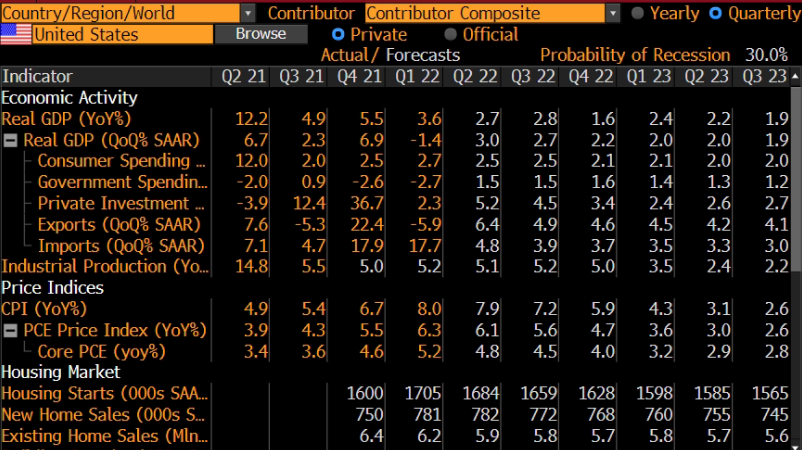Screen dimensions: 802x450
Task: Click the 22.4 Exports value
Action: coord(367,224)
